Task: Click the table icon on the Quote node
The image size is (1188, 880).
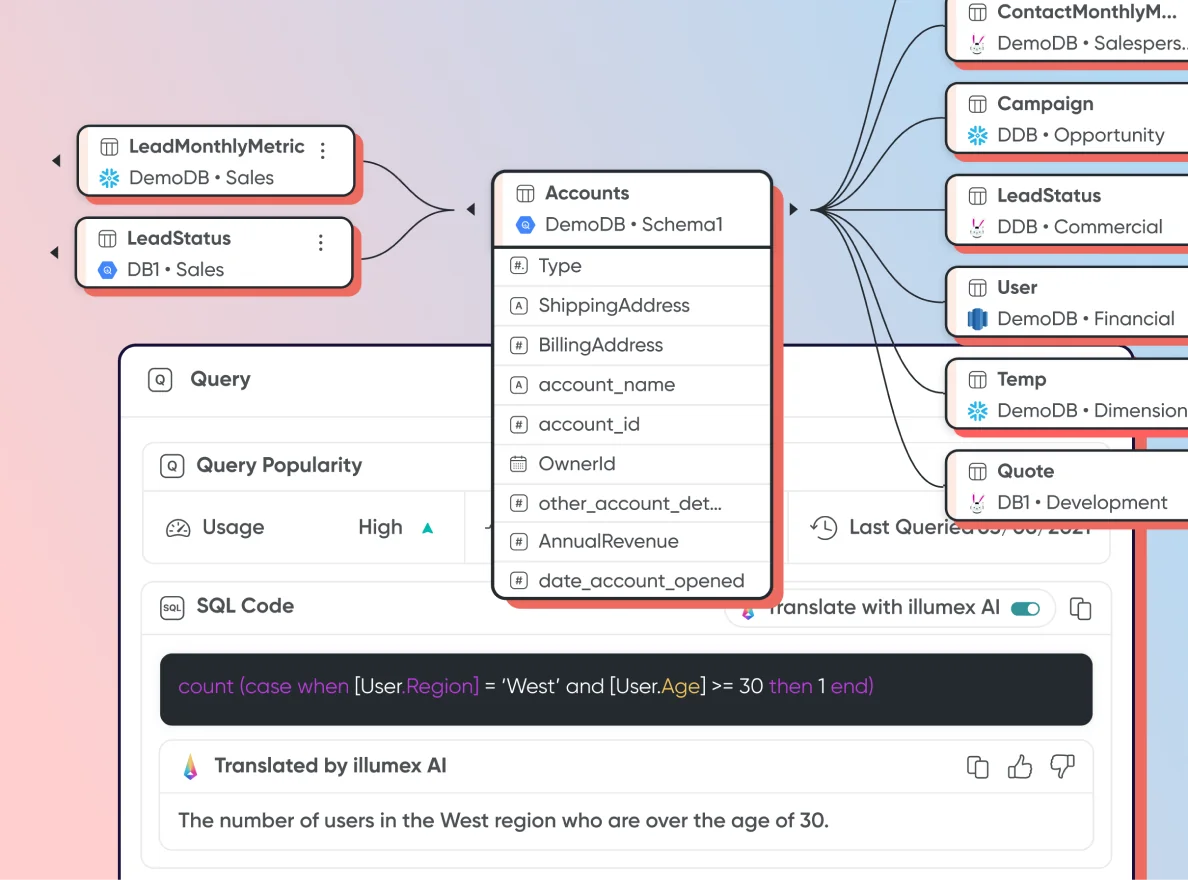Action: coord(977,471)
